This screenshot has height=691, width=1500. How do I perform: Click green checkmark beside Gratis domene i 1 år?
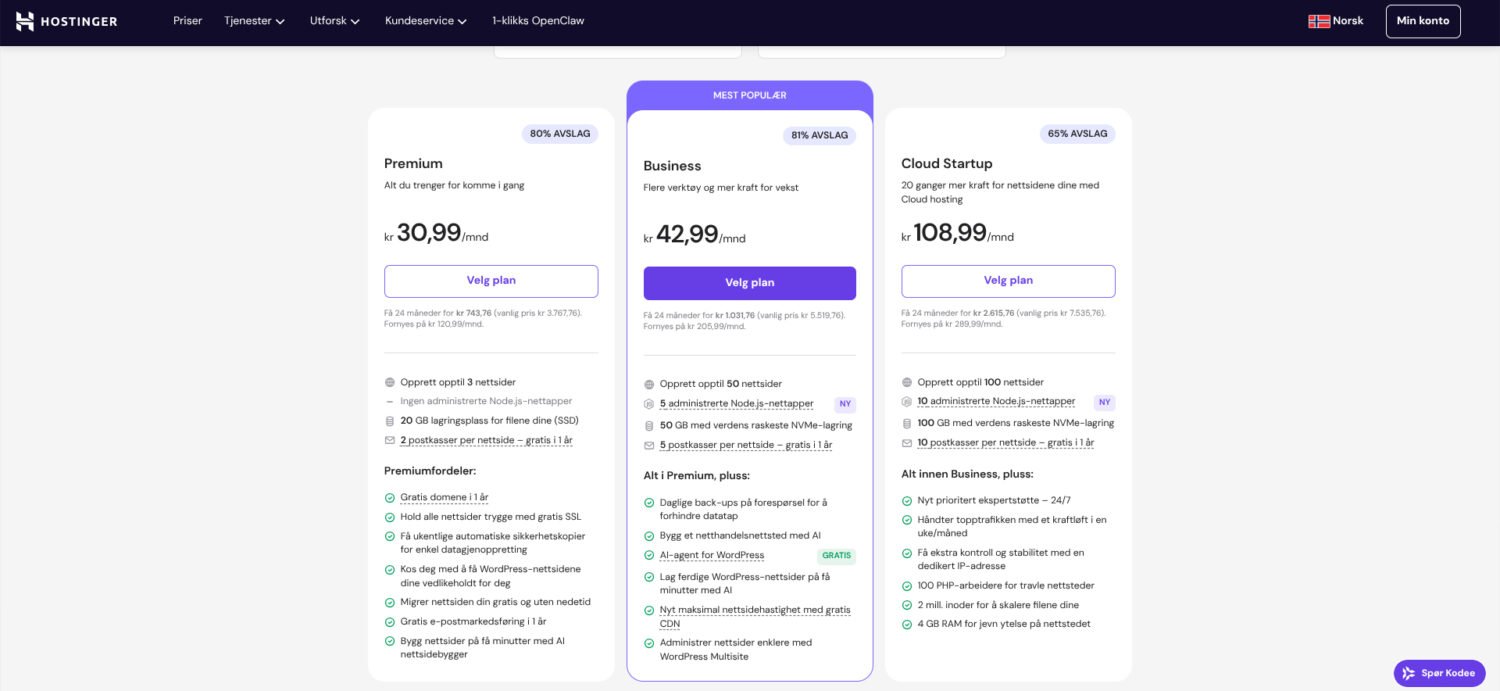[390, 497]
